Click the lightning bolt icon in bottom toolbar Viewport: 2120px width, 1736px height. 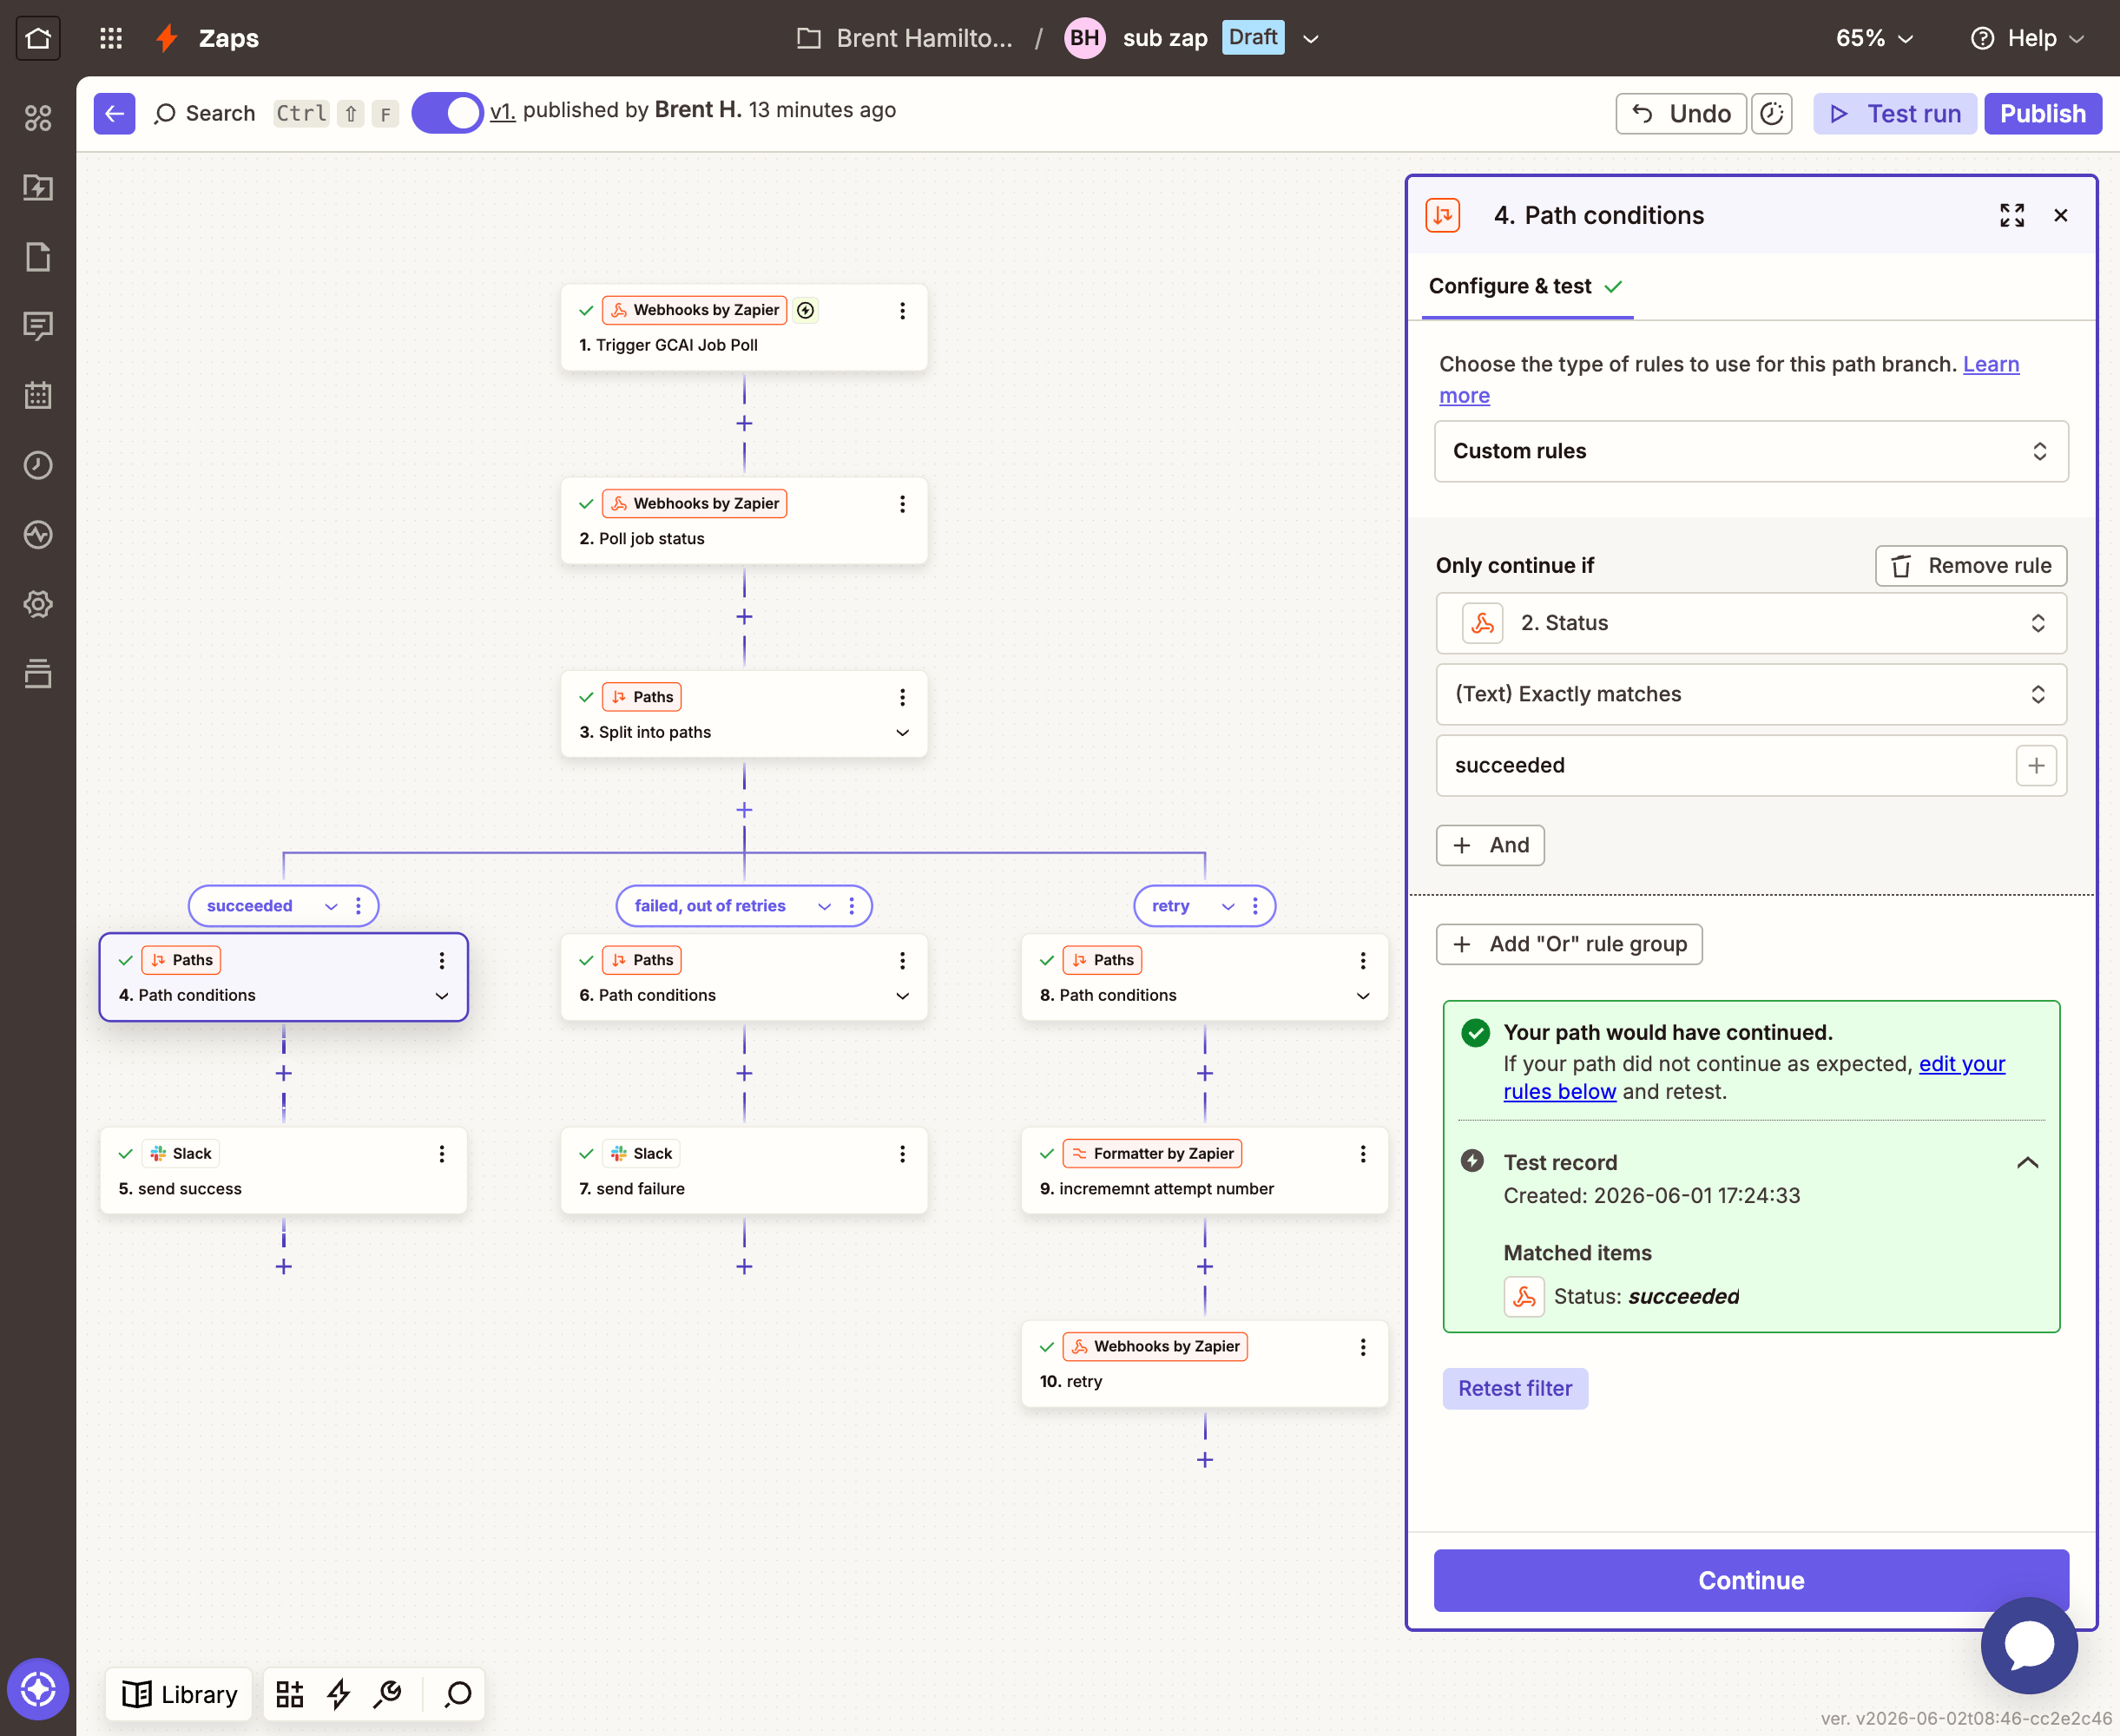339,1694
